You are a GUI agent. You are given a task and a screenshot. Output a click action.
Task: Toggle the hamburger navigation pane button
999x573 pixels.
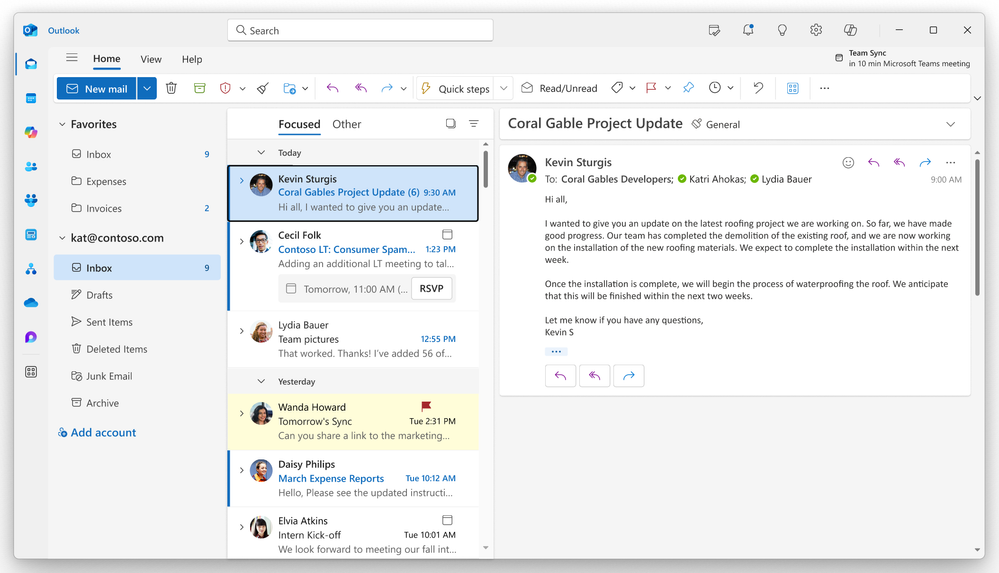pos(72,58)
